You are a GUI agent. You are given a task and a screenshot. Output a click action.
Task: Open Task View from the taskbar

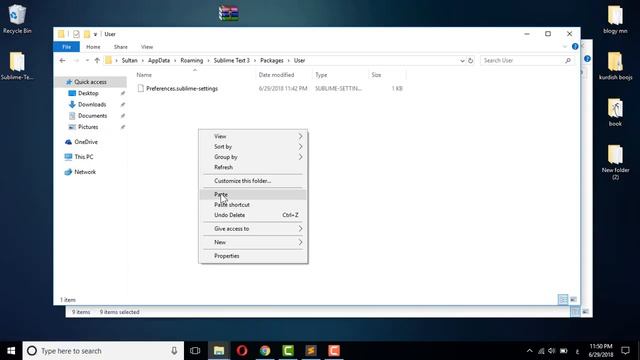pyautogui.click(x=195, y=351)
